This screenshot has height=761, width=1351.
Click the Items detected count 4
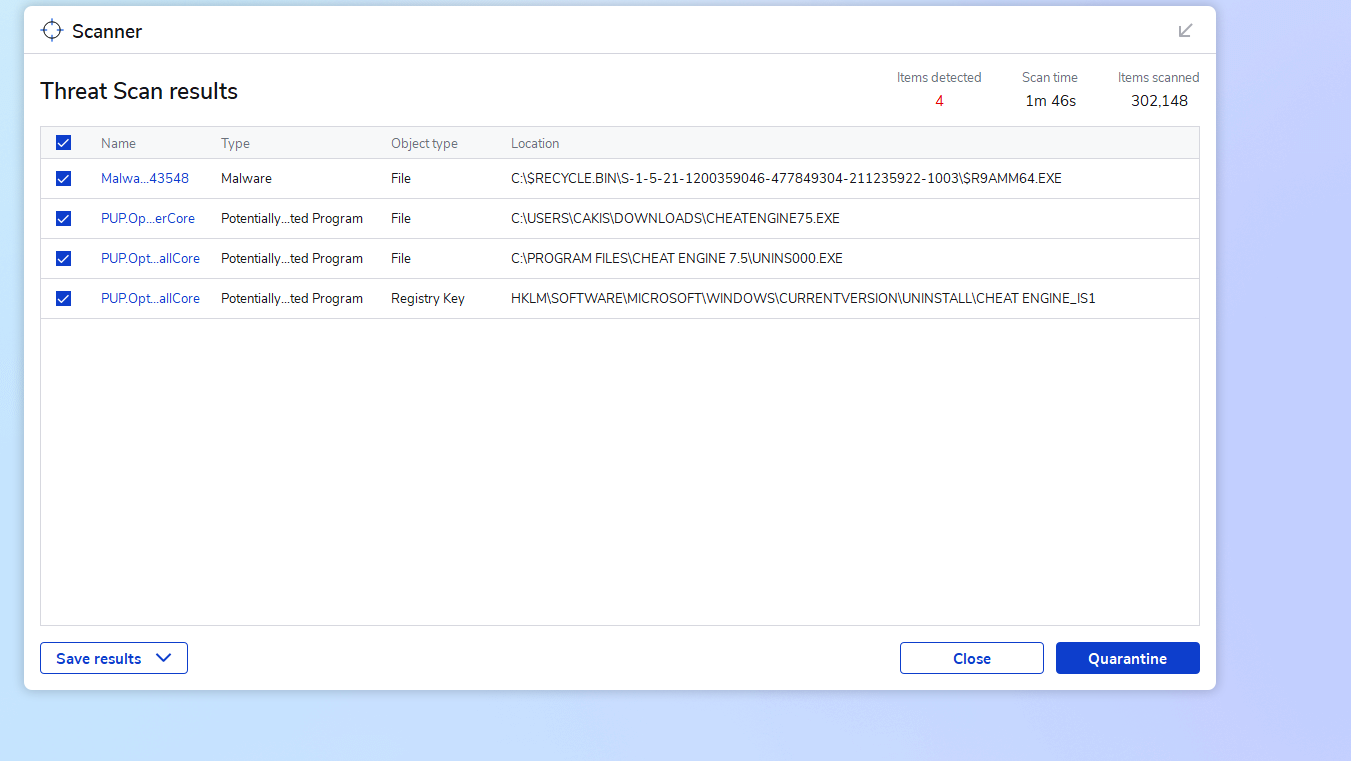(939, 101)
